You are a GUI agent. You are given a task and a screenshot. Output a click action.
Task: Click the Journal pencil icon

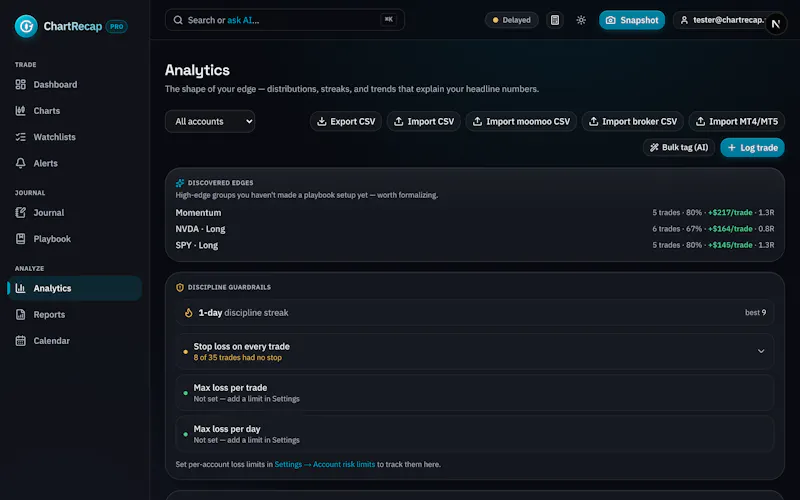(20, 213)
